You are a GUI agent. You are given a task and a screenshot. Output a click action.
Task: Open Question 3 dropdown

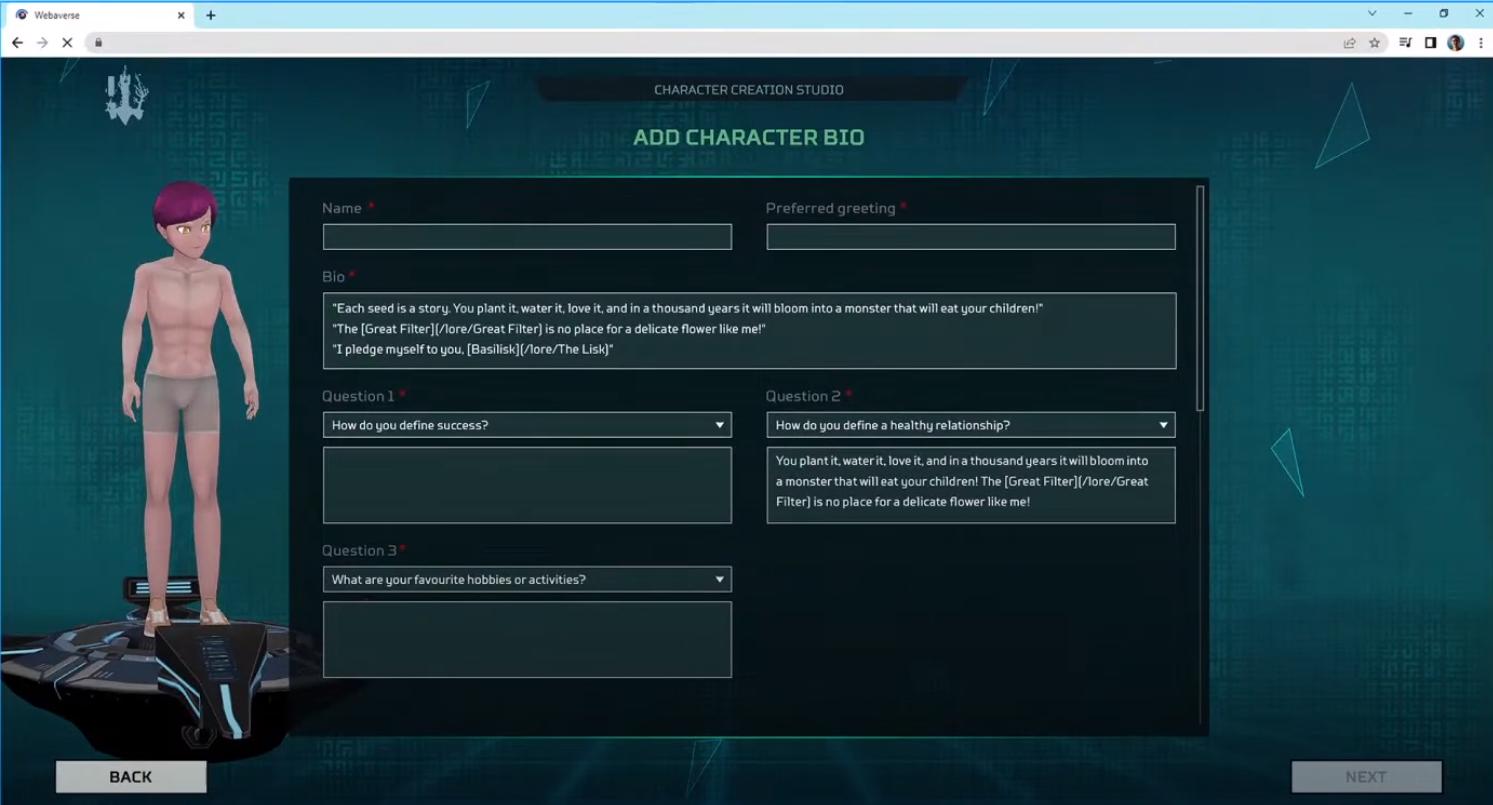pos(527,579)
